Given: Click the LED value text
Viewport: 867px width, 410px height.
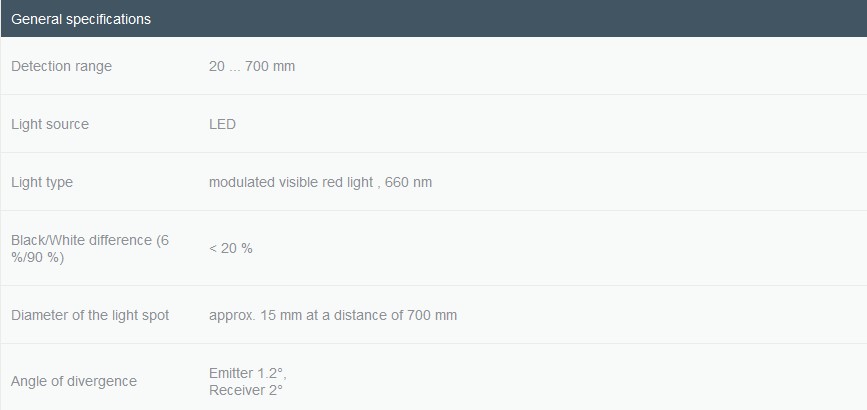Looking at the screenshot, I should [222, 124].
